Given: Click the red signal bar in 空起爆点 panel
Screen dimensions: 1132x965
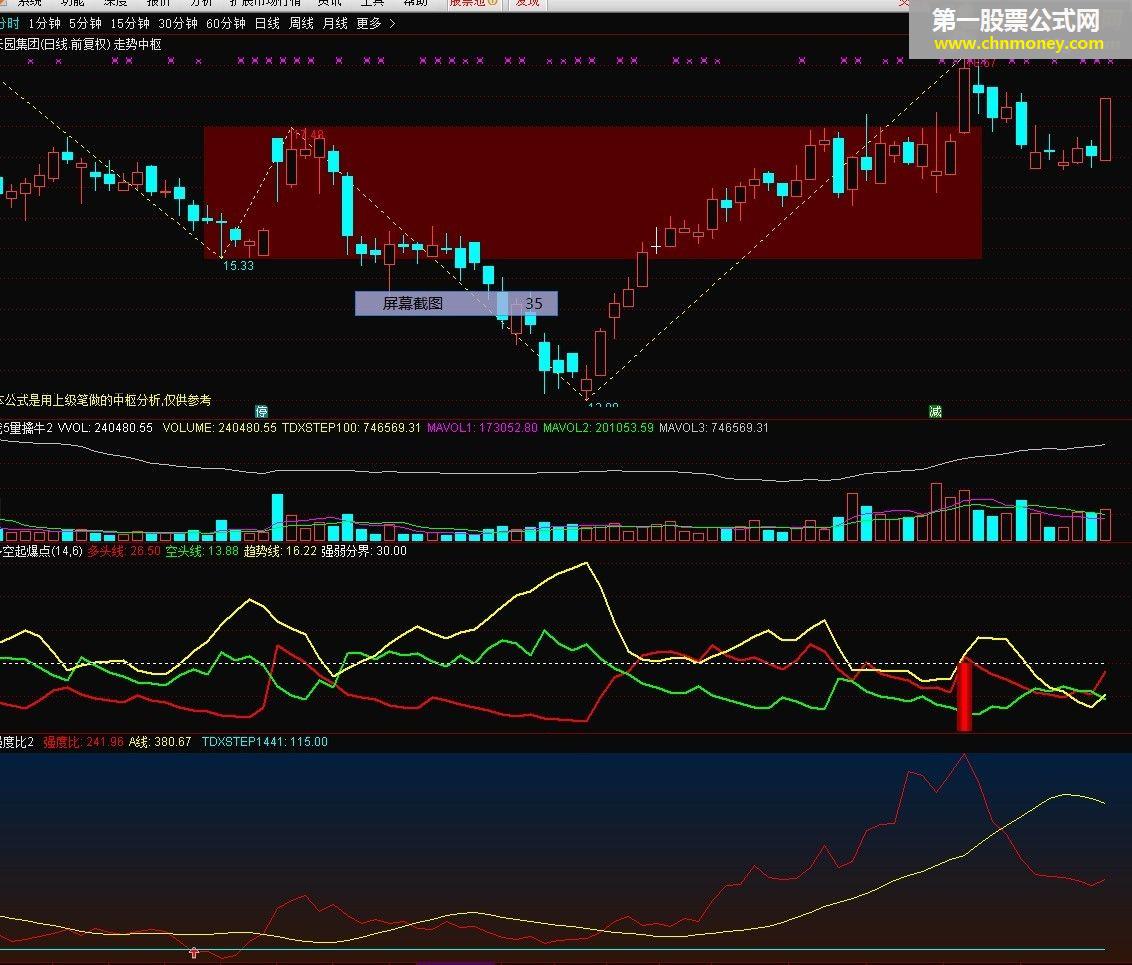Looking at the screenshot, I should tap(964, 696).
